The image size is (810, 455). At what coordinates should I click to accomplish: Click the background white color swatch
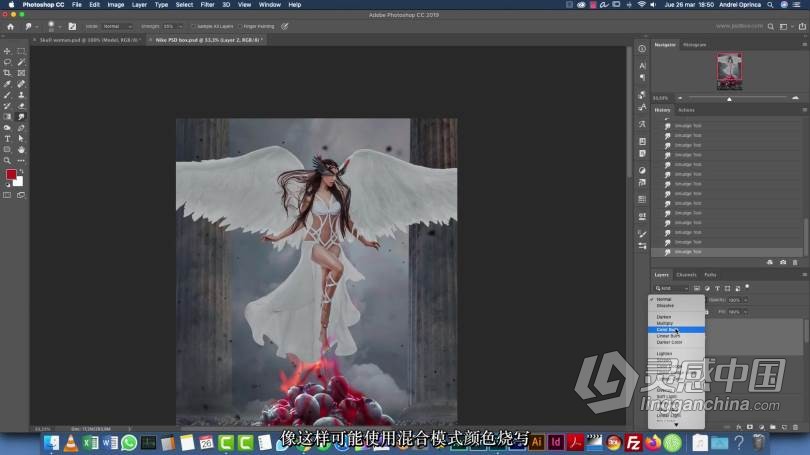19,182
